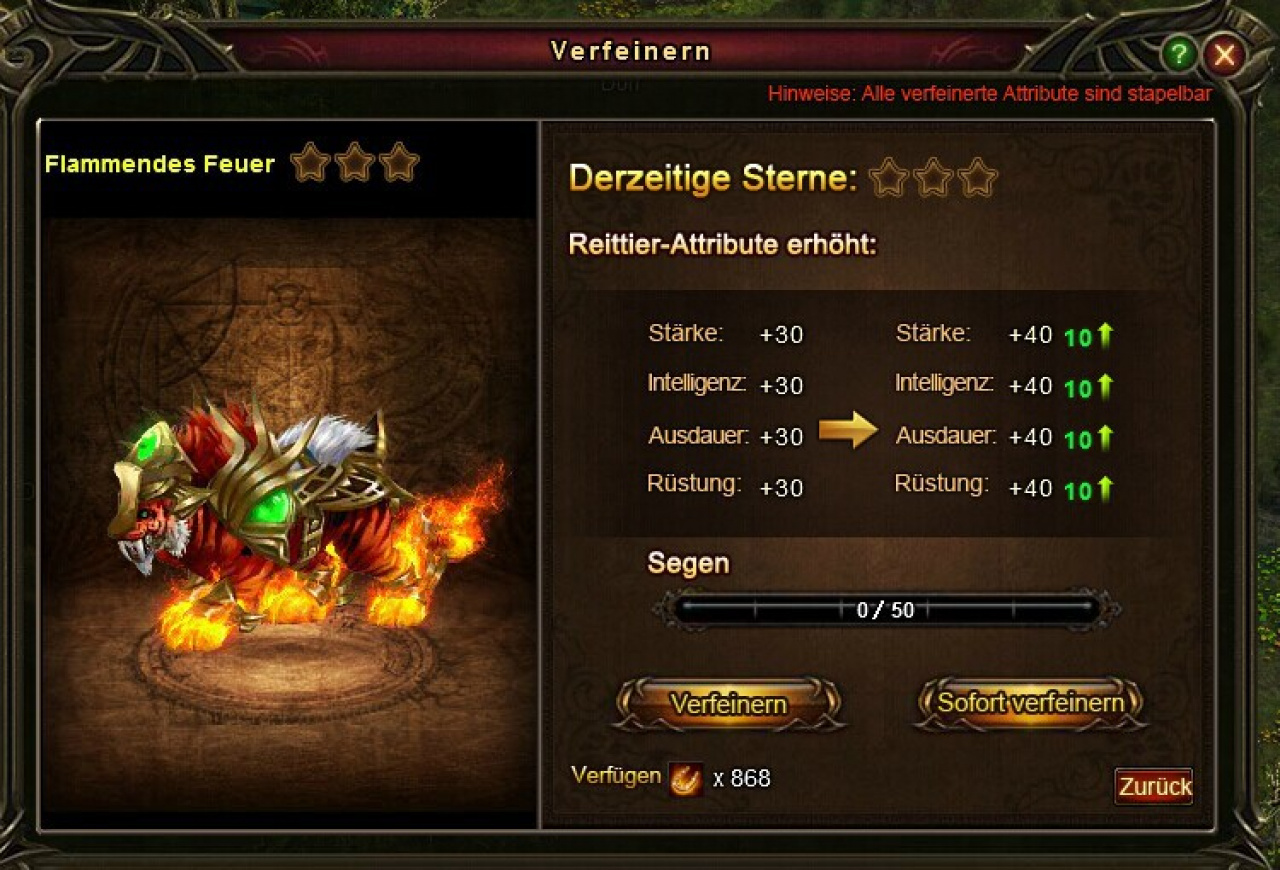
Task: Click the green up arrow beside Intelligenz +40
Action: [x=1105, y=386]
